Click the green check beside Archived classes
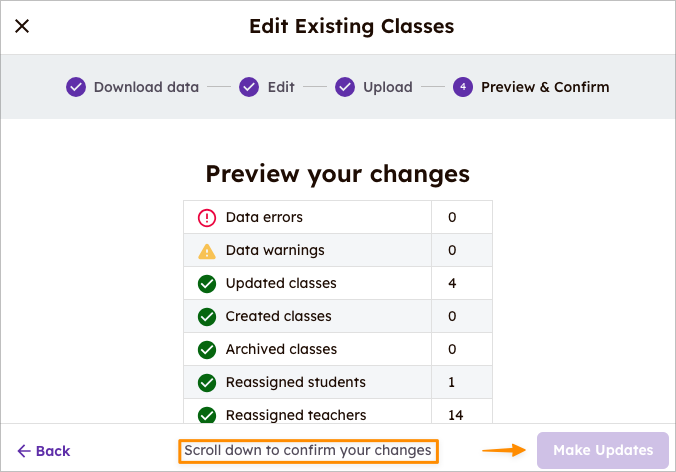This screenshot has height=472, width=676. coord(207,350)
